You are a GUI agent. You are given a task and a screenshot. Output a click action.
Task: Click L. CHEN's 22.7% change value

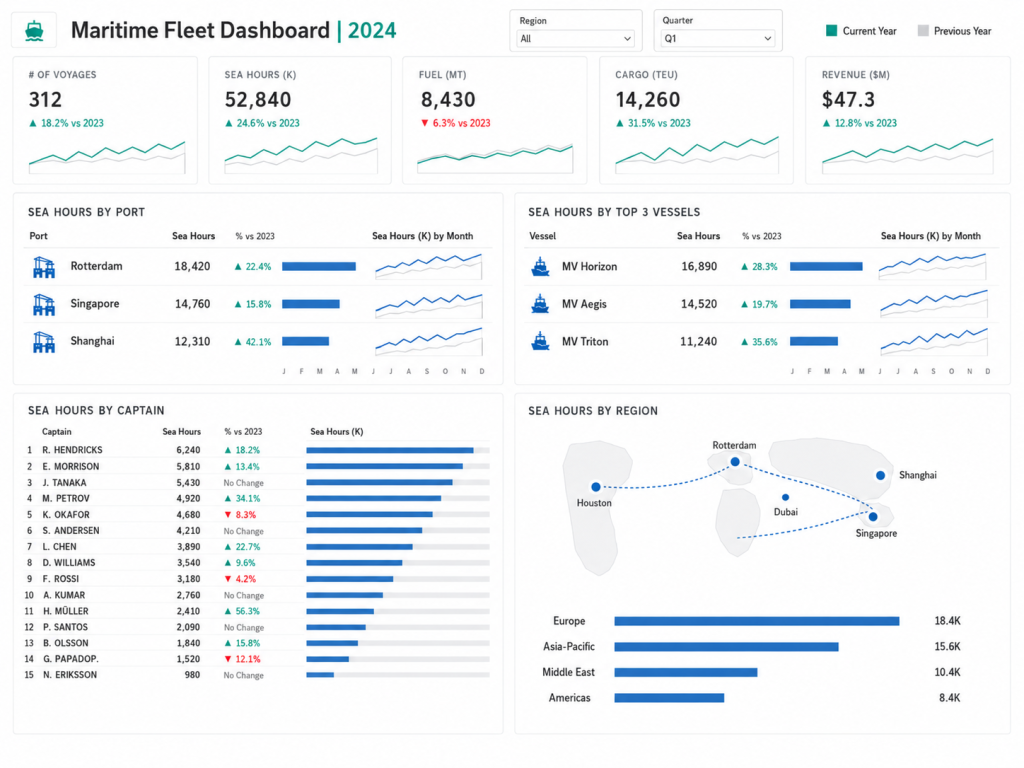[248, 547]
